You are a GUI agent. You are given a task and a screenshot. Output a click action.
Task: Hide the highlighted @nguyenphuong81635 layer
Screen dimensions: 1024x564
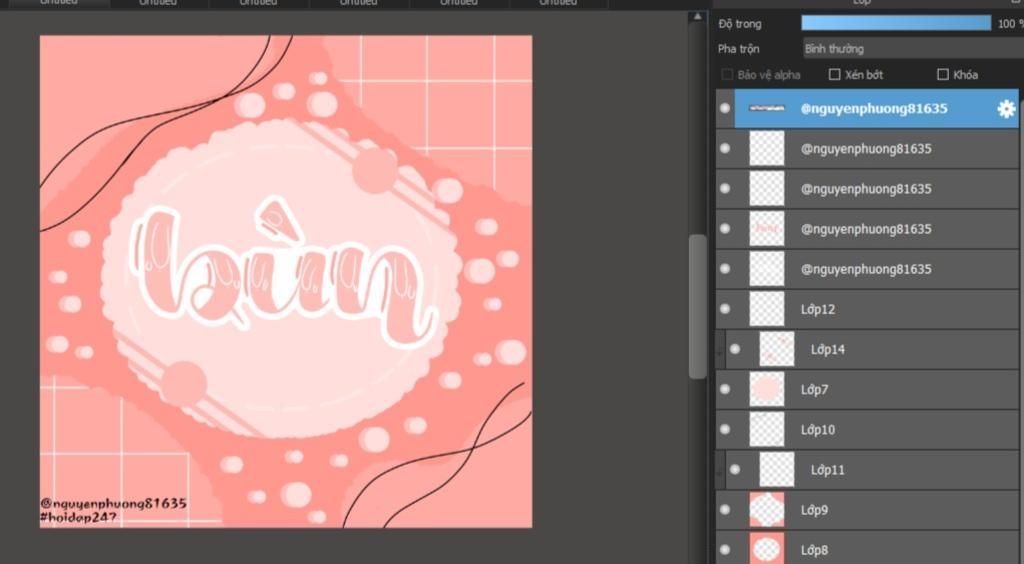tap(724, 108)
